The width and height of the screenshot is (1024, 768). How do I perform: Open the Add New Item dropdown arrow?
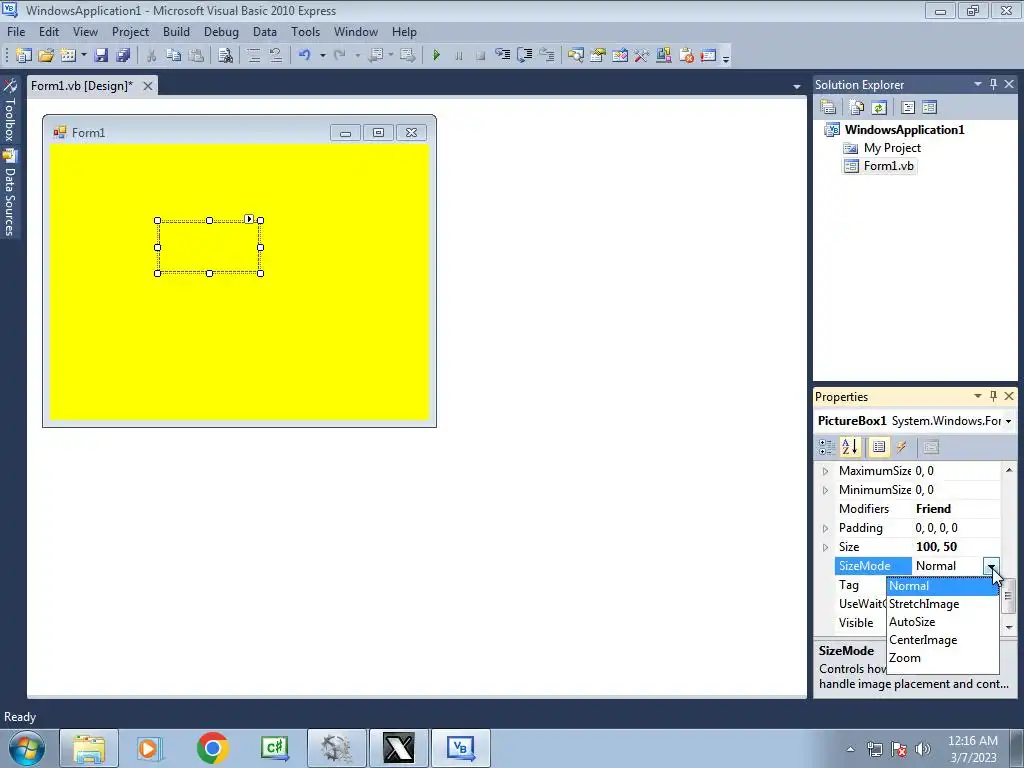[x=84, y=56]
